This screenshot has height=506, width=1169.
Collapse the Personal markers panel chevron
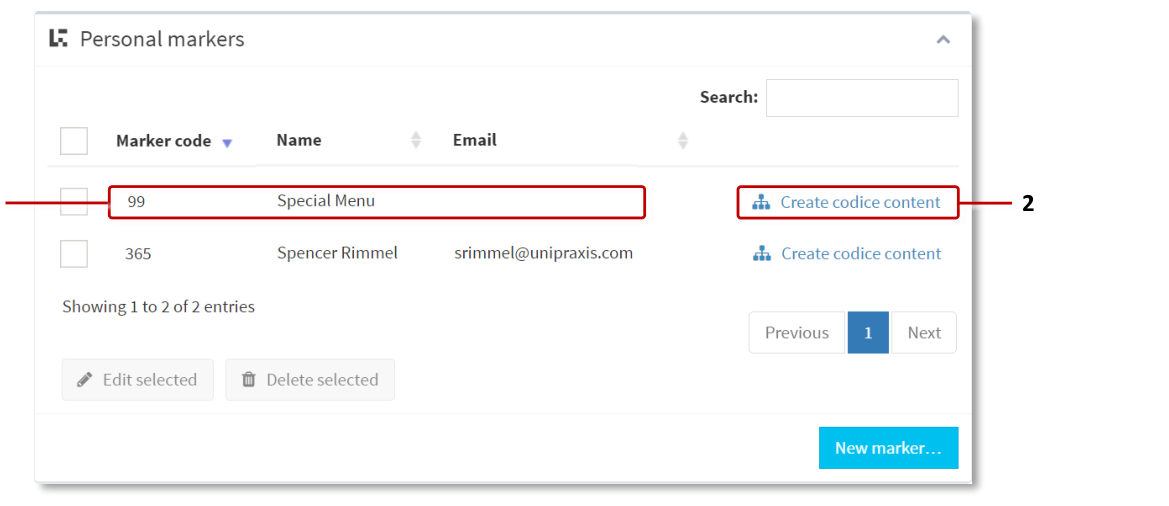pyautogui.click(x=943, y=40)
